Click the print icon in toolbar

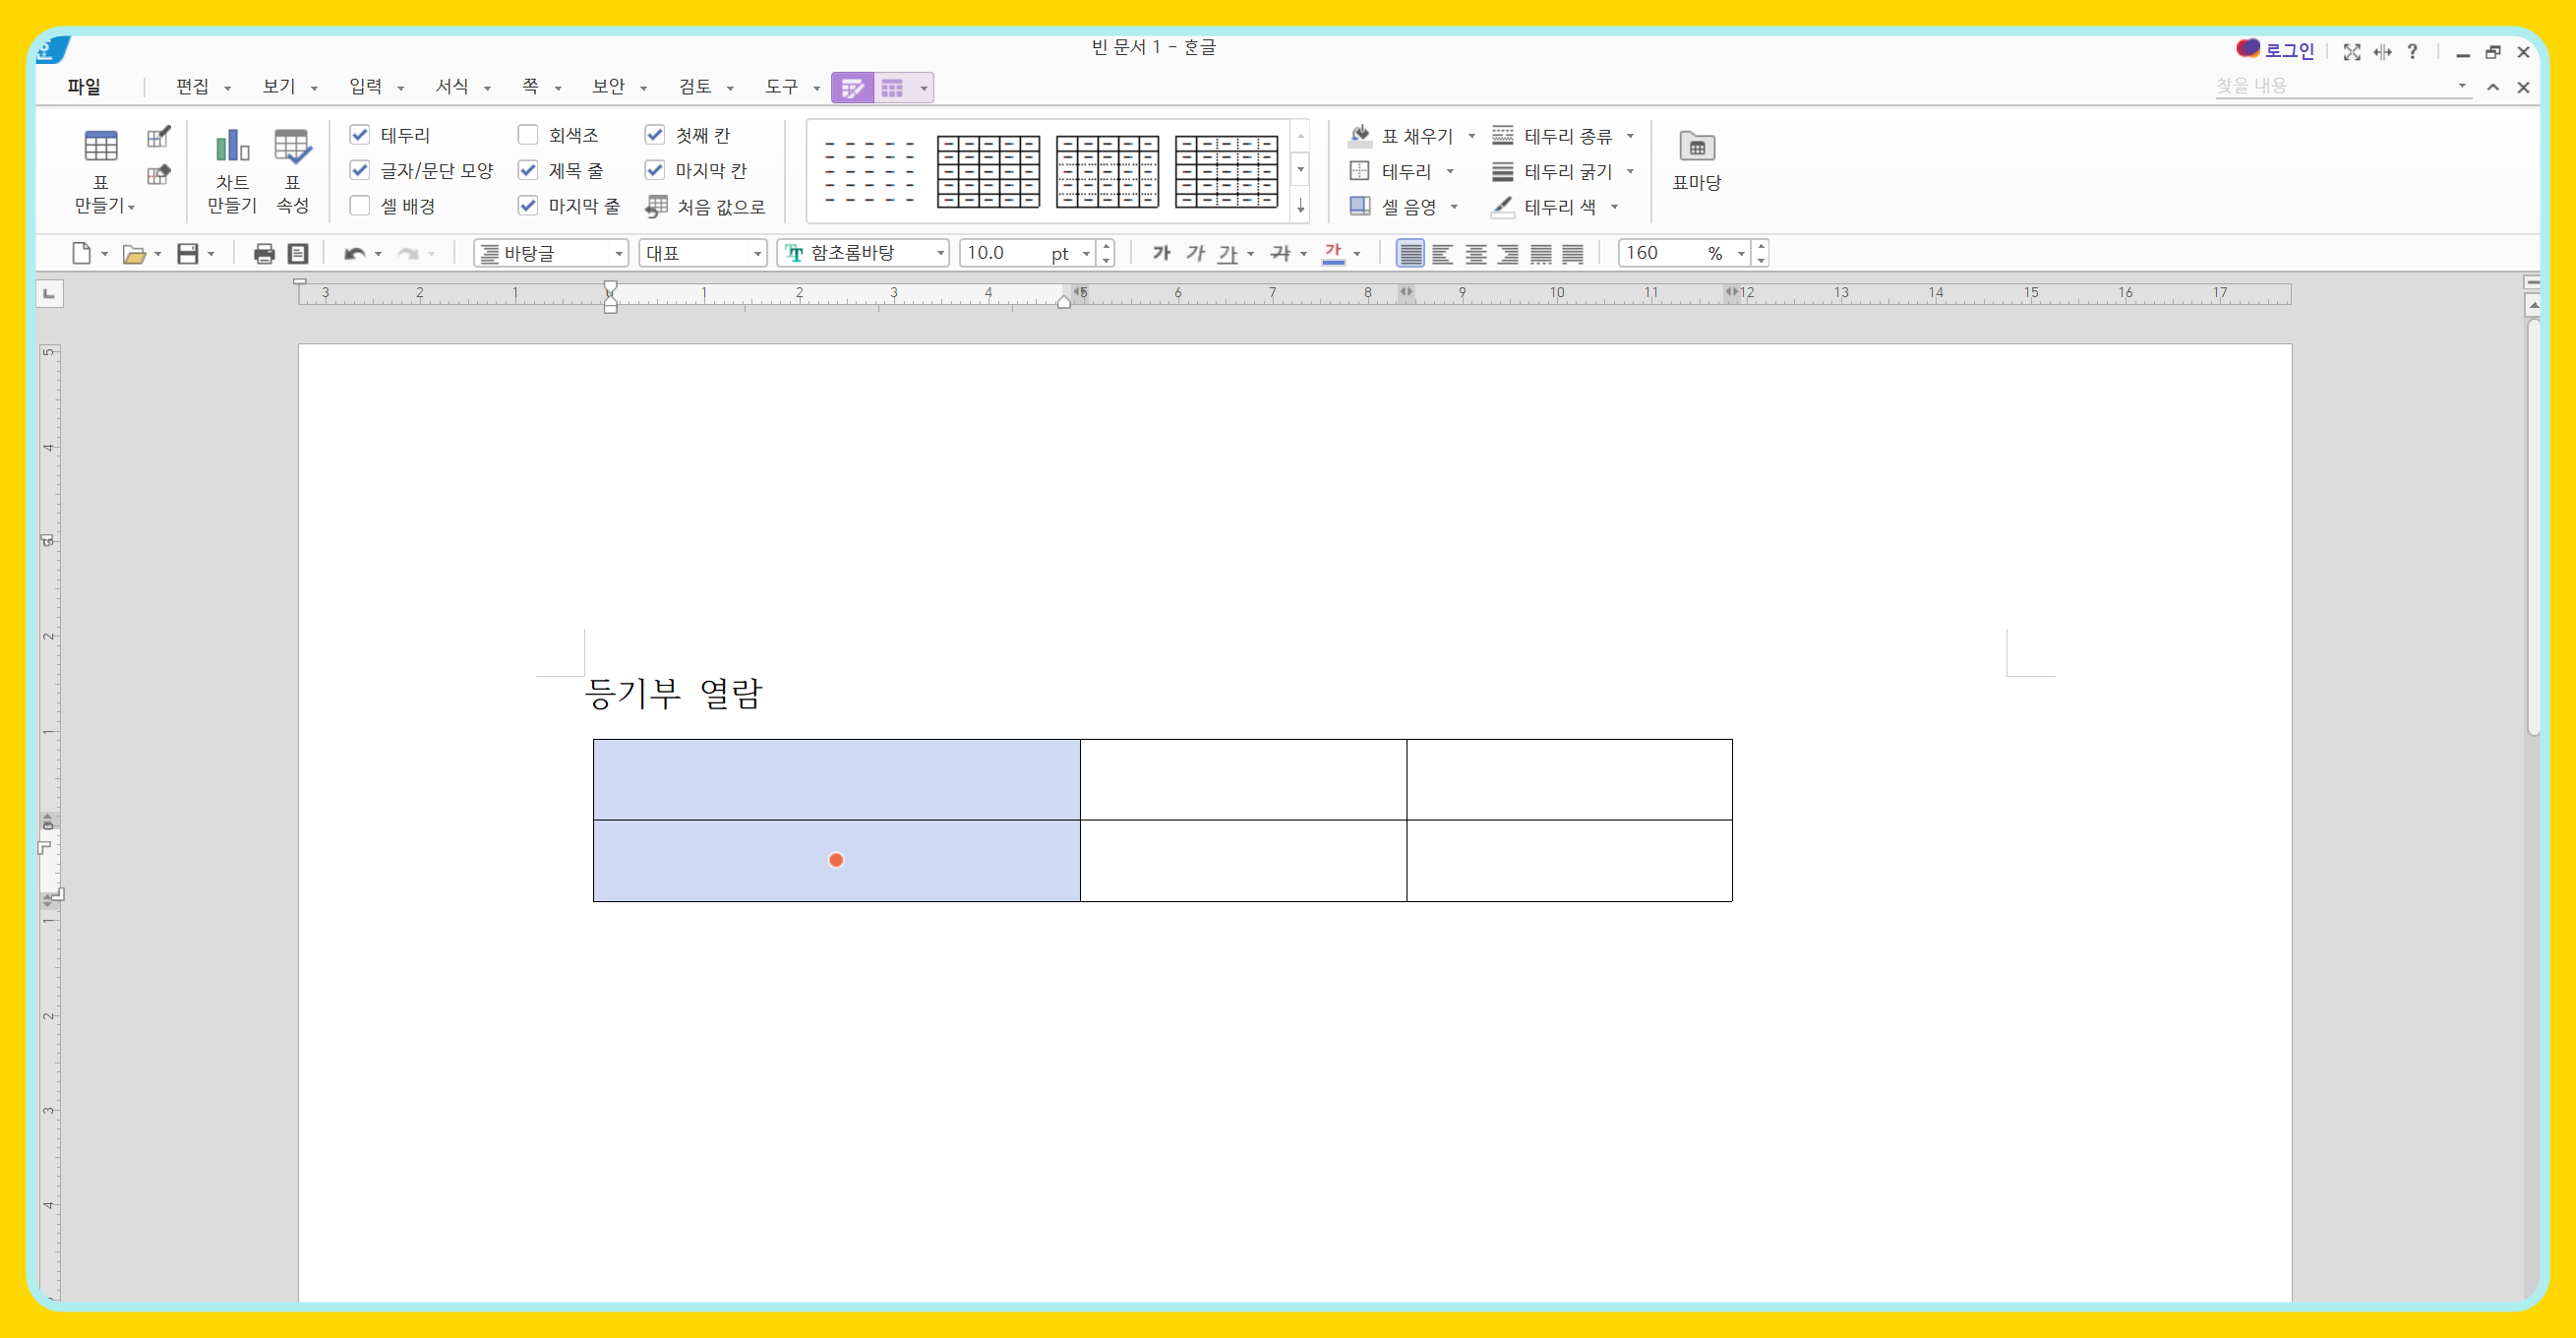[x=264, y=254]
